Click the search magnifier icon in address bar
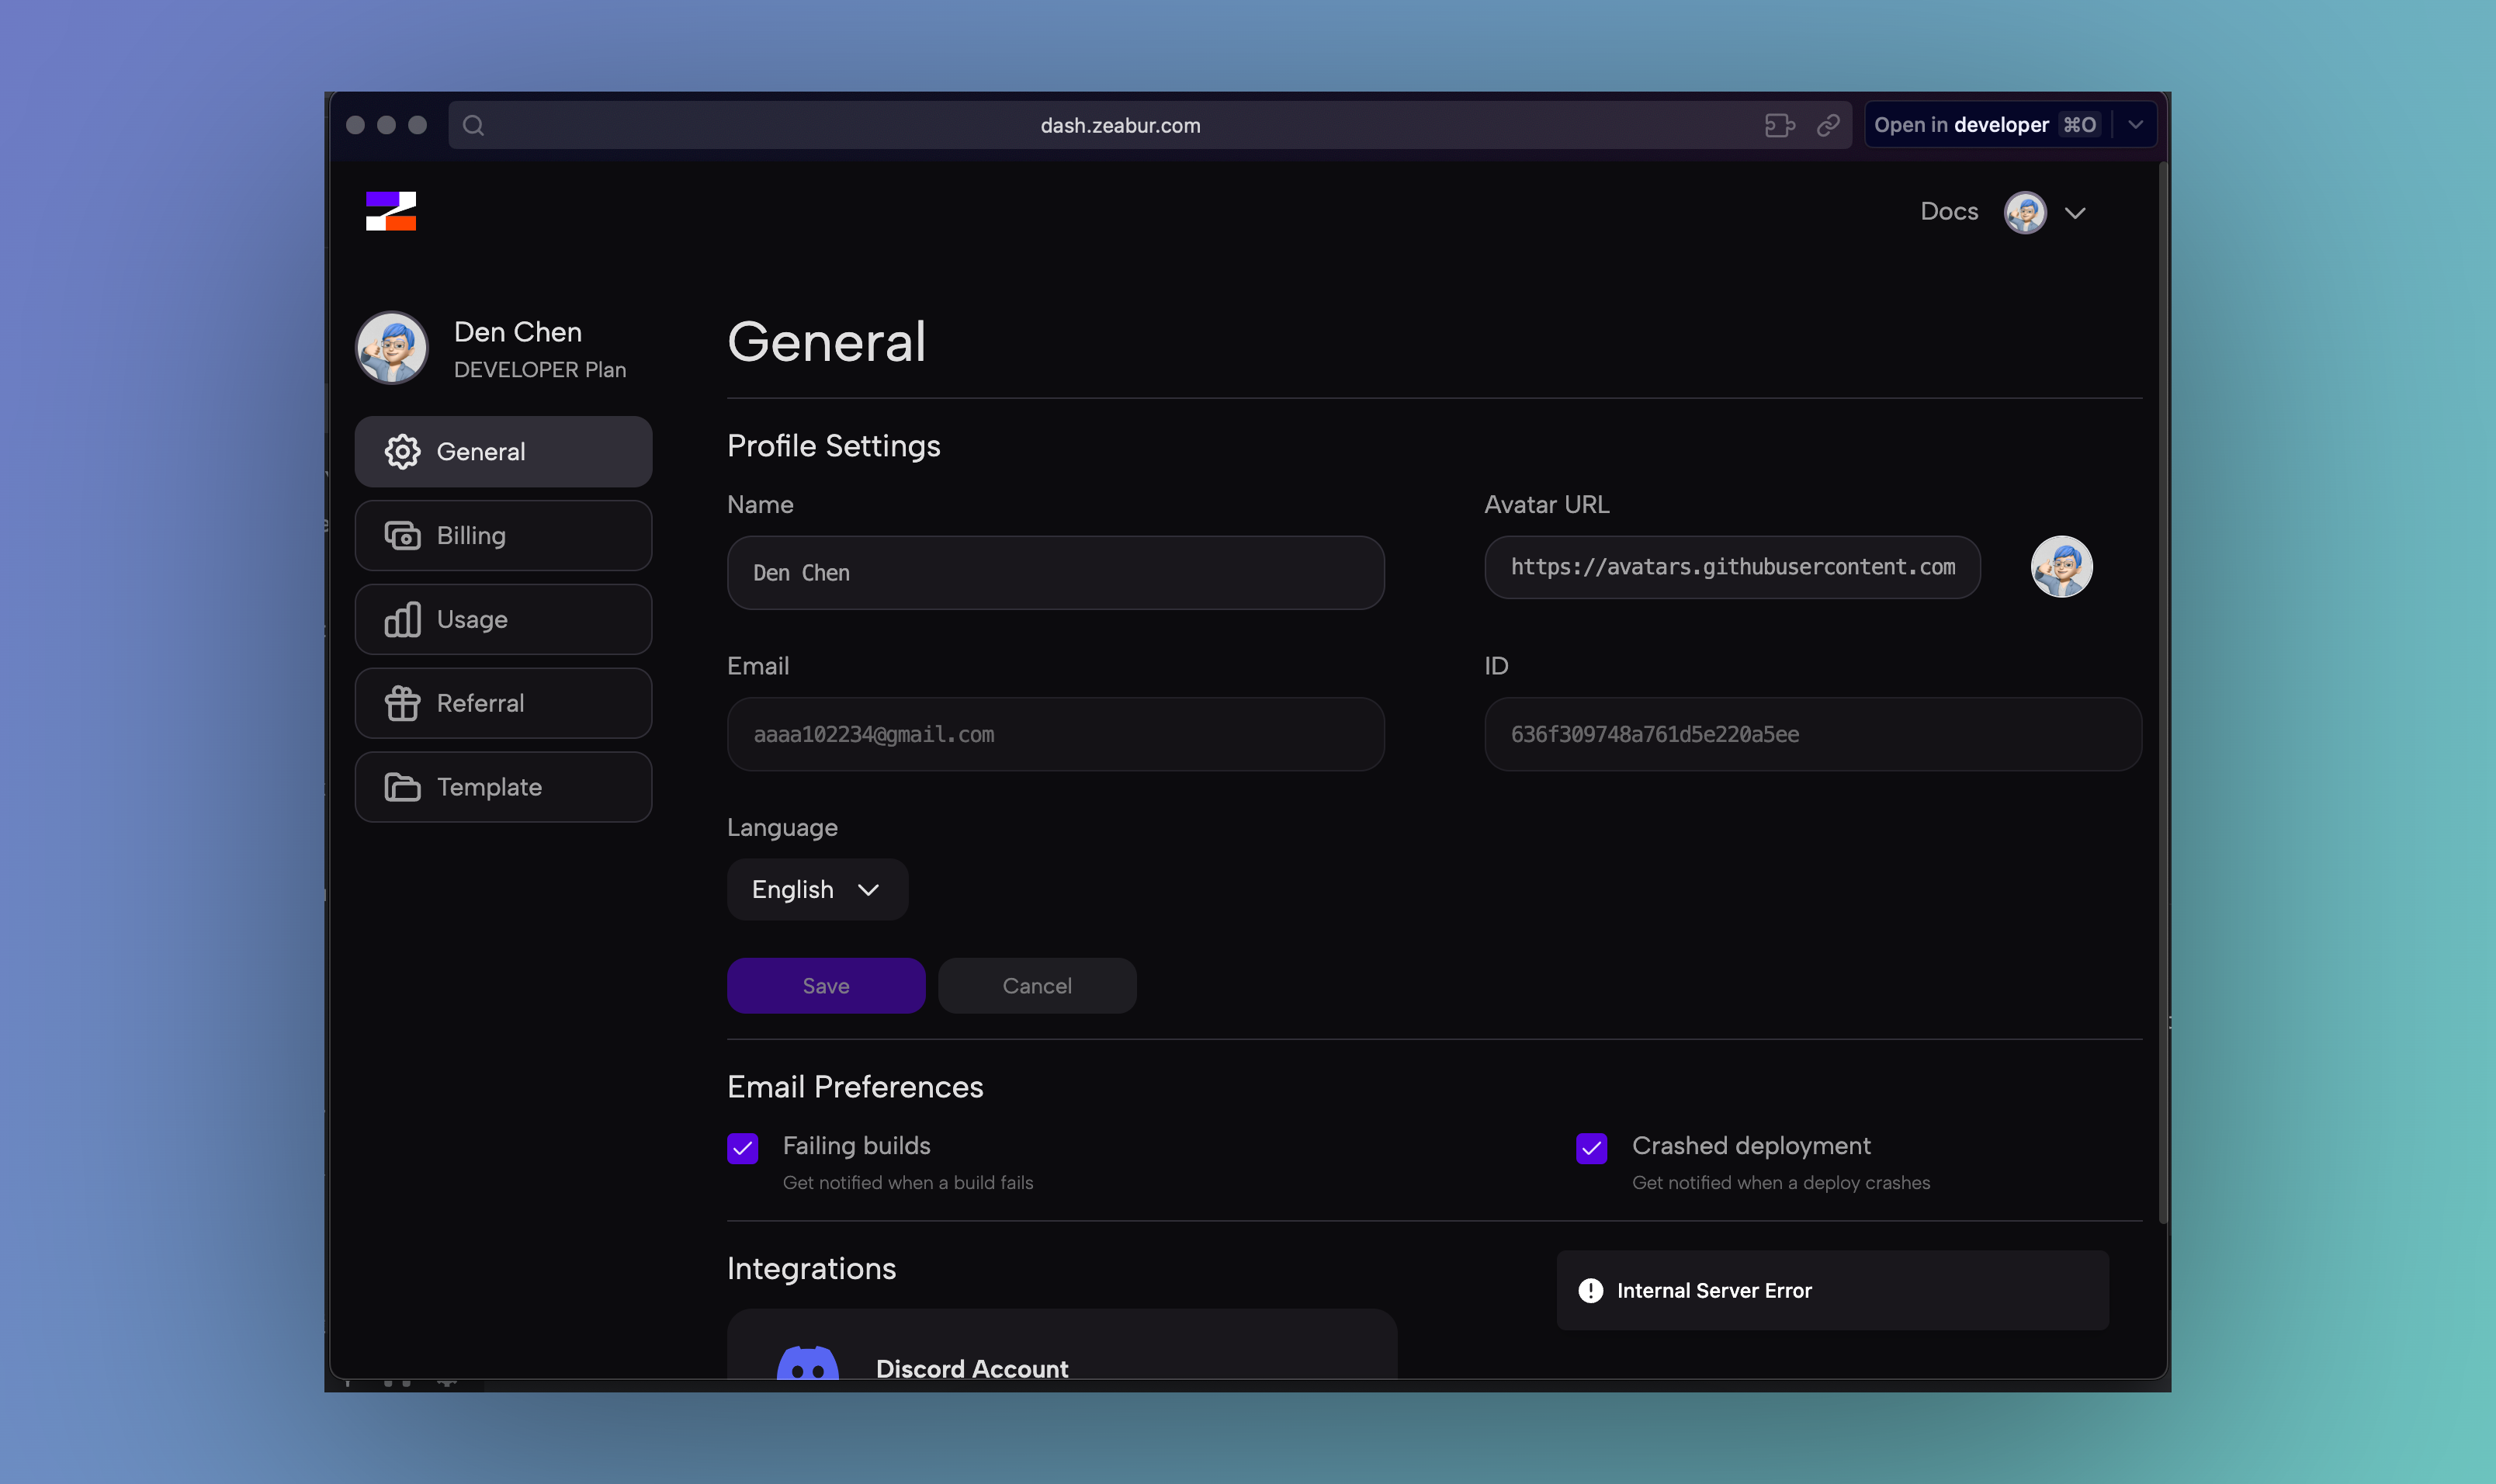This screenshot has width=2496, height=1484. pyautogui.click(x=474, y=125)
